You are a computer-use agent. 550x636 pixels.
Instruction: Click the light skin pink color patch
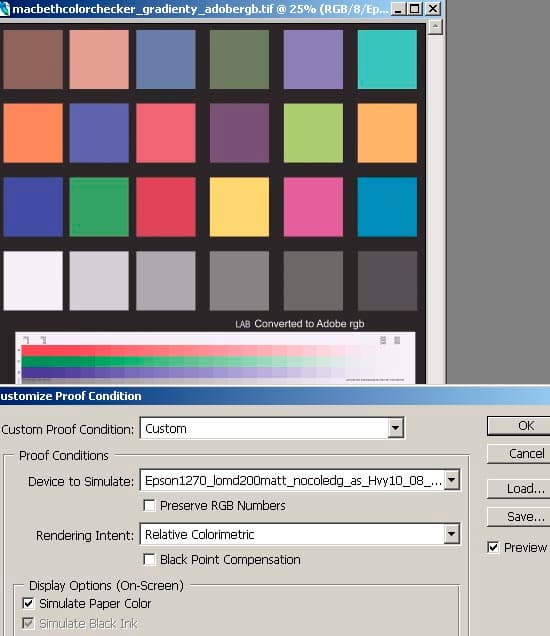[x=99, y=59]
